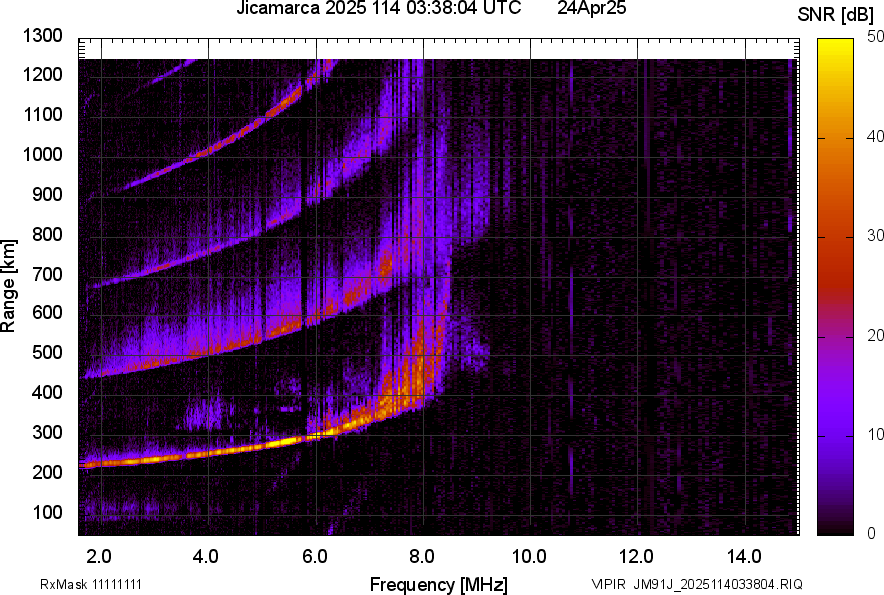Image resolution: width=884 pixels, height=595 pixels.
Task: Click the 1300 range tick label
Action: coord(43,36)
